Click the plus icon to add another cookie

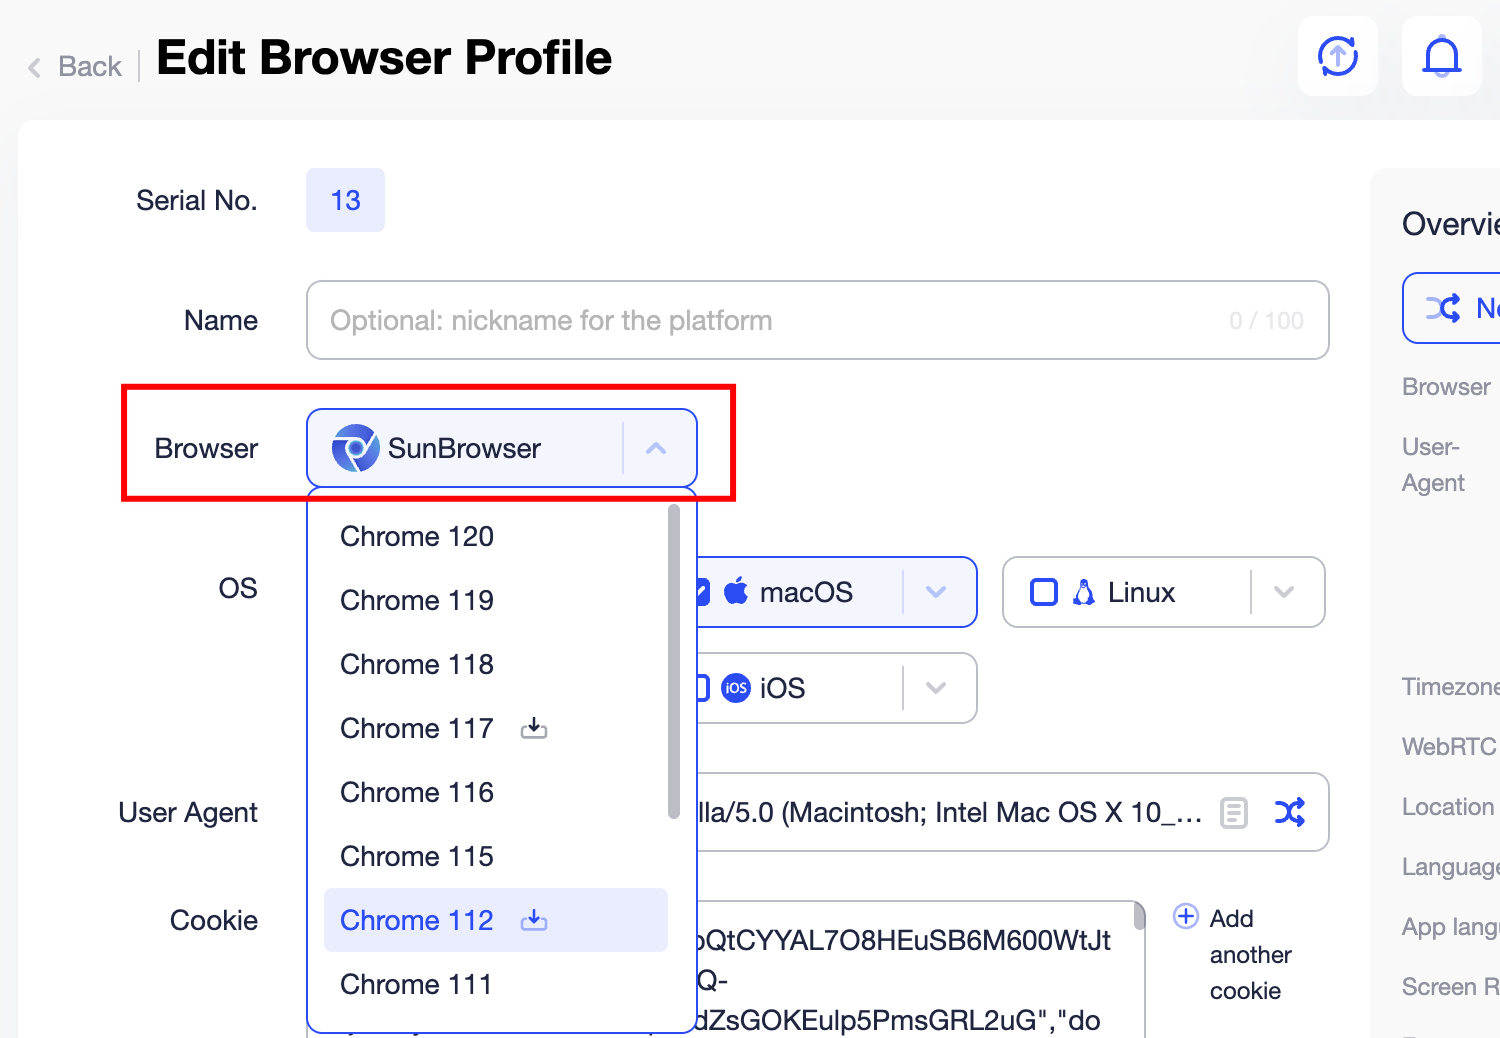click(x=1186, y=916)
